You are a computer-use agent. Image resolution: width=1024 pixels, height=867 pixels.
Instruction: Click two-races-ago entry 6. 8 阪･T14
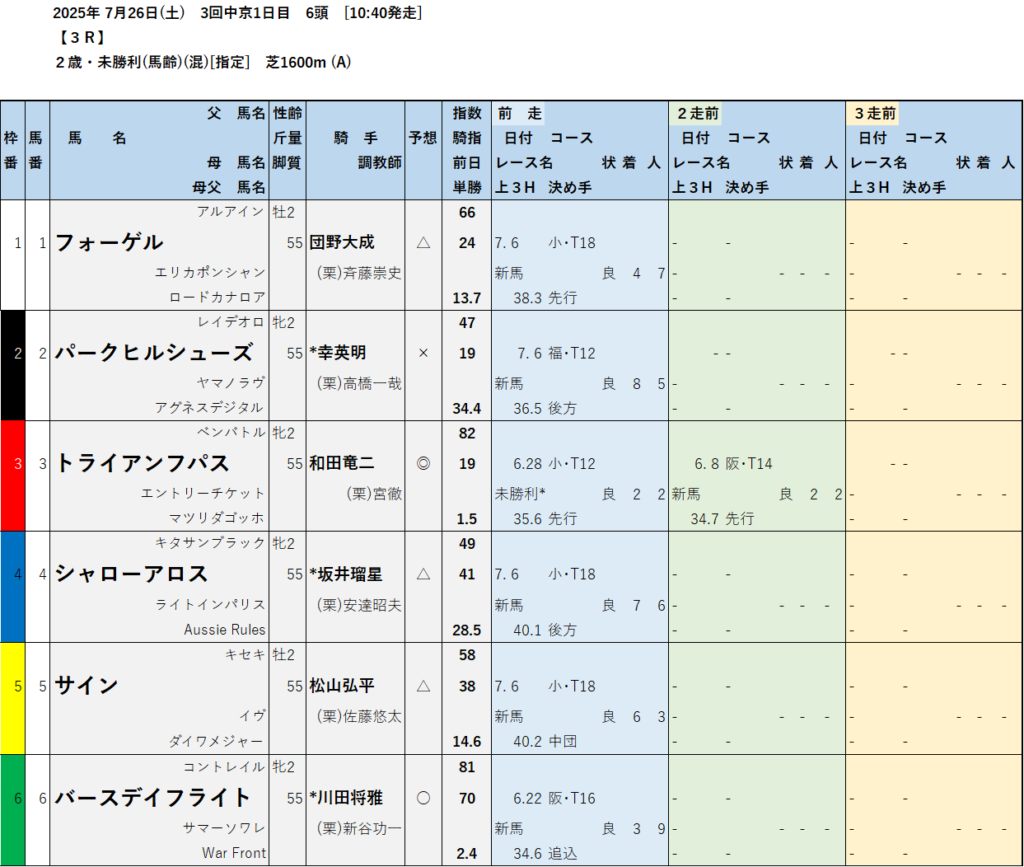(733, 464)
